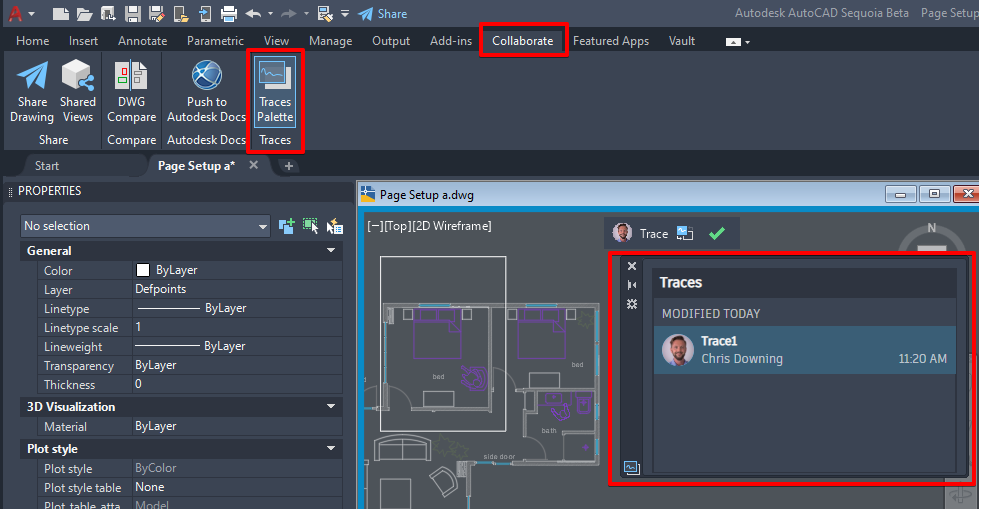Toggle trace front/back icon in Trace toolbar
Viewport: 981px width, 509px height.
click(685, 233)
